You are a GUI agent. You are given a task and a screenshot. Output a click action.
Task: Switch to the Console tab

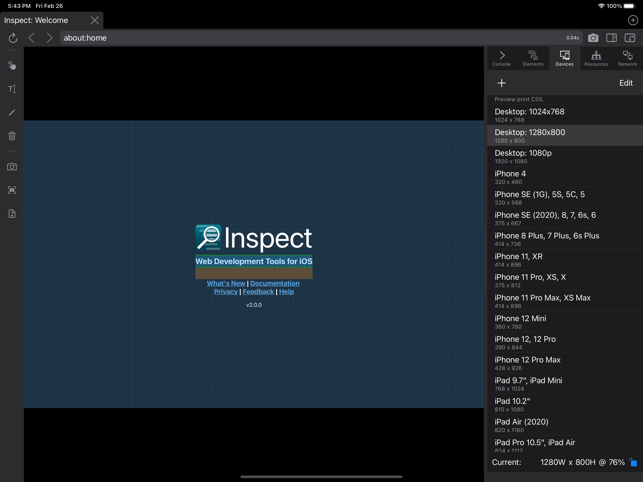502,59
